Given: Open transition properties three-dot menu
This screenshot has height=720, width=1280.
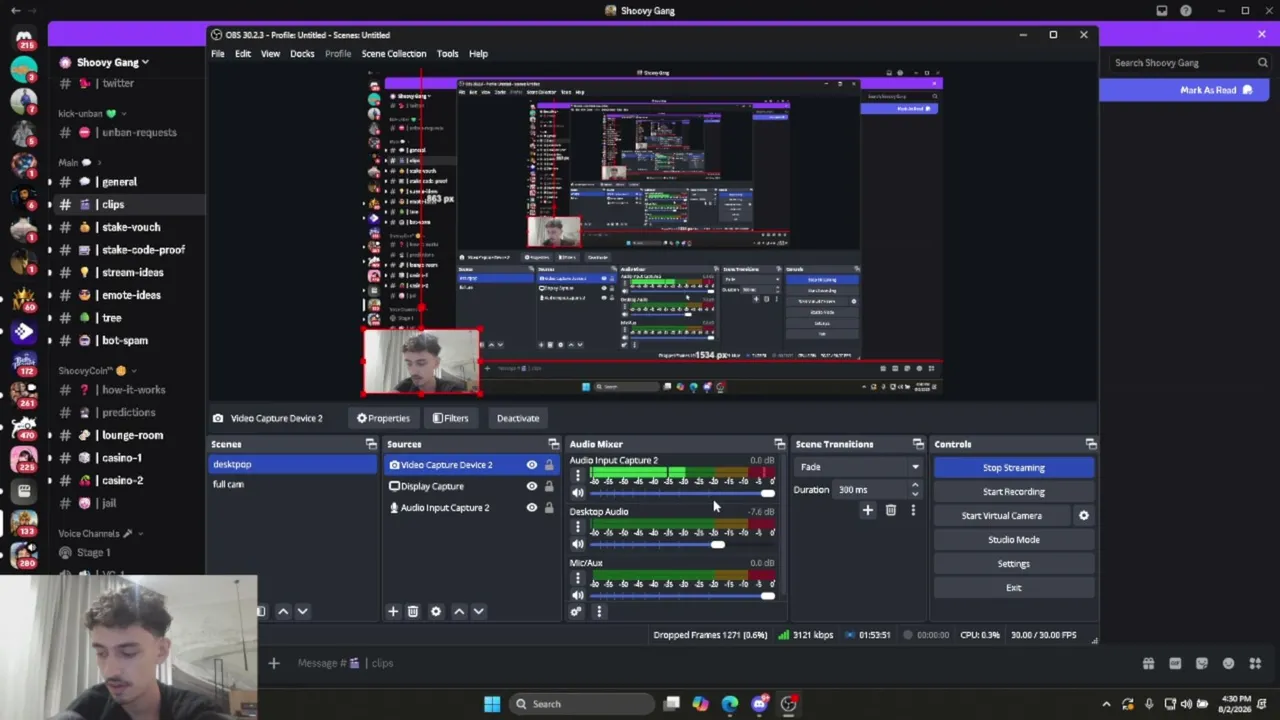Looking at the screenshot, I should [x=913, y=510].
